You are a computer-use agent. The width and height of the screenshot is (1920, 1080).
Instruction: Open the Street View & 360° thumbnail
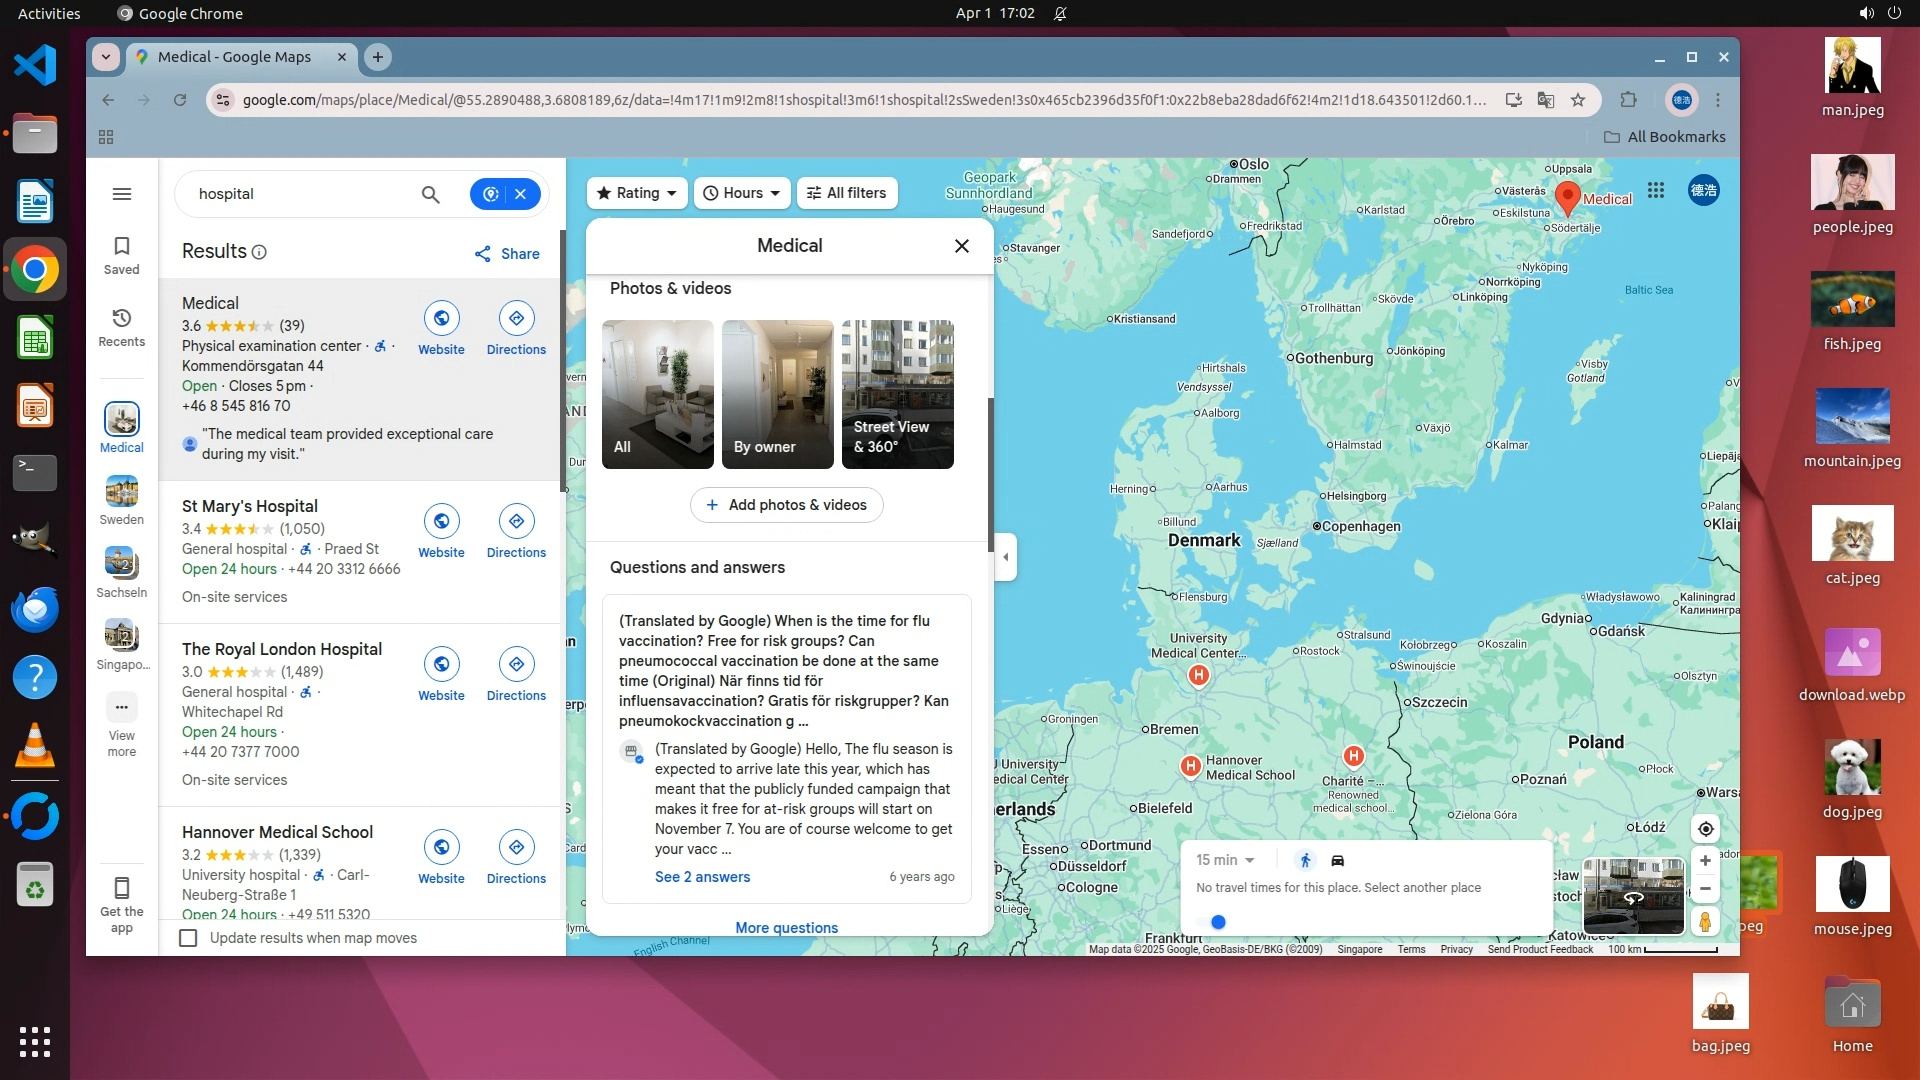[897, 394]
